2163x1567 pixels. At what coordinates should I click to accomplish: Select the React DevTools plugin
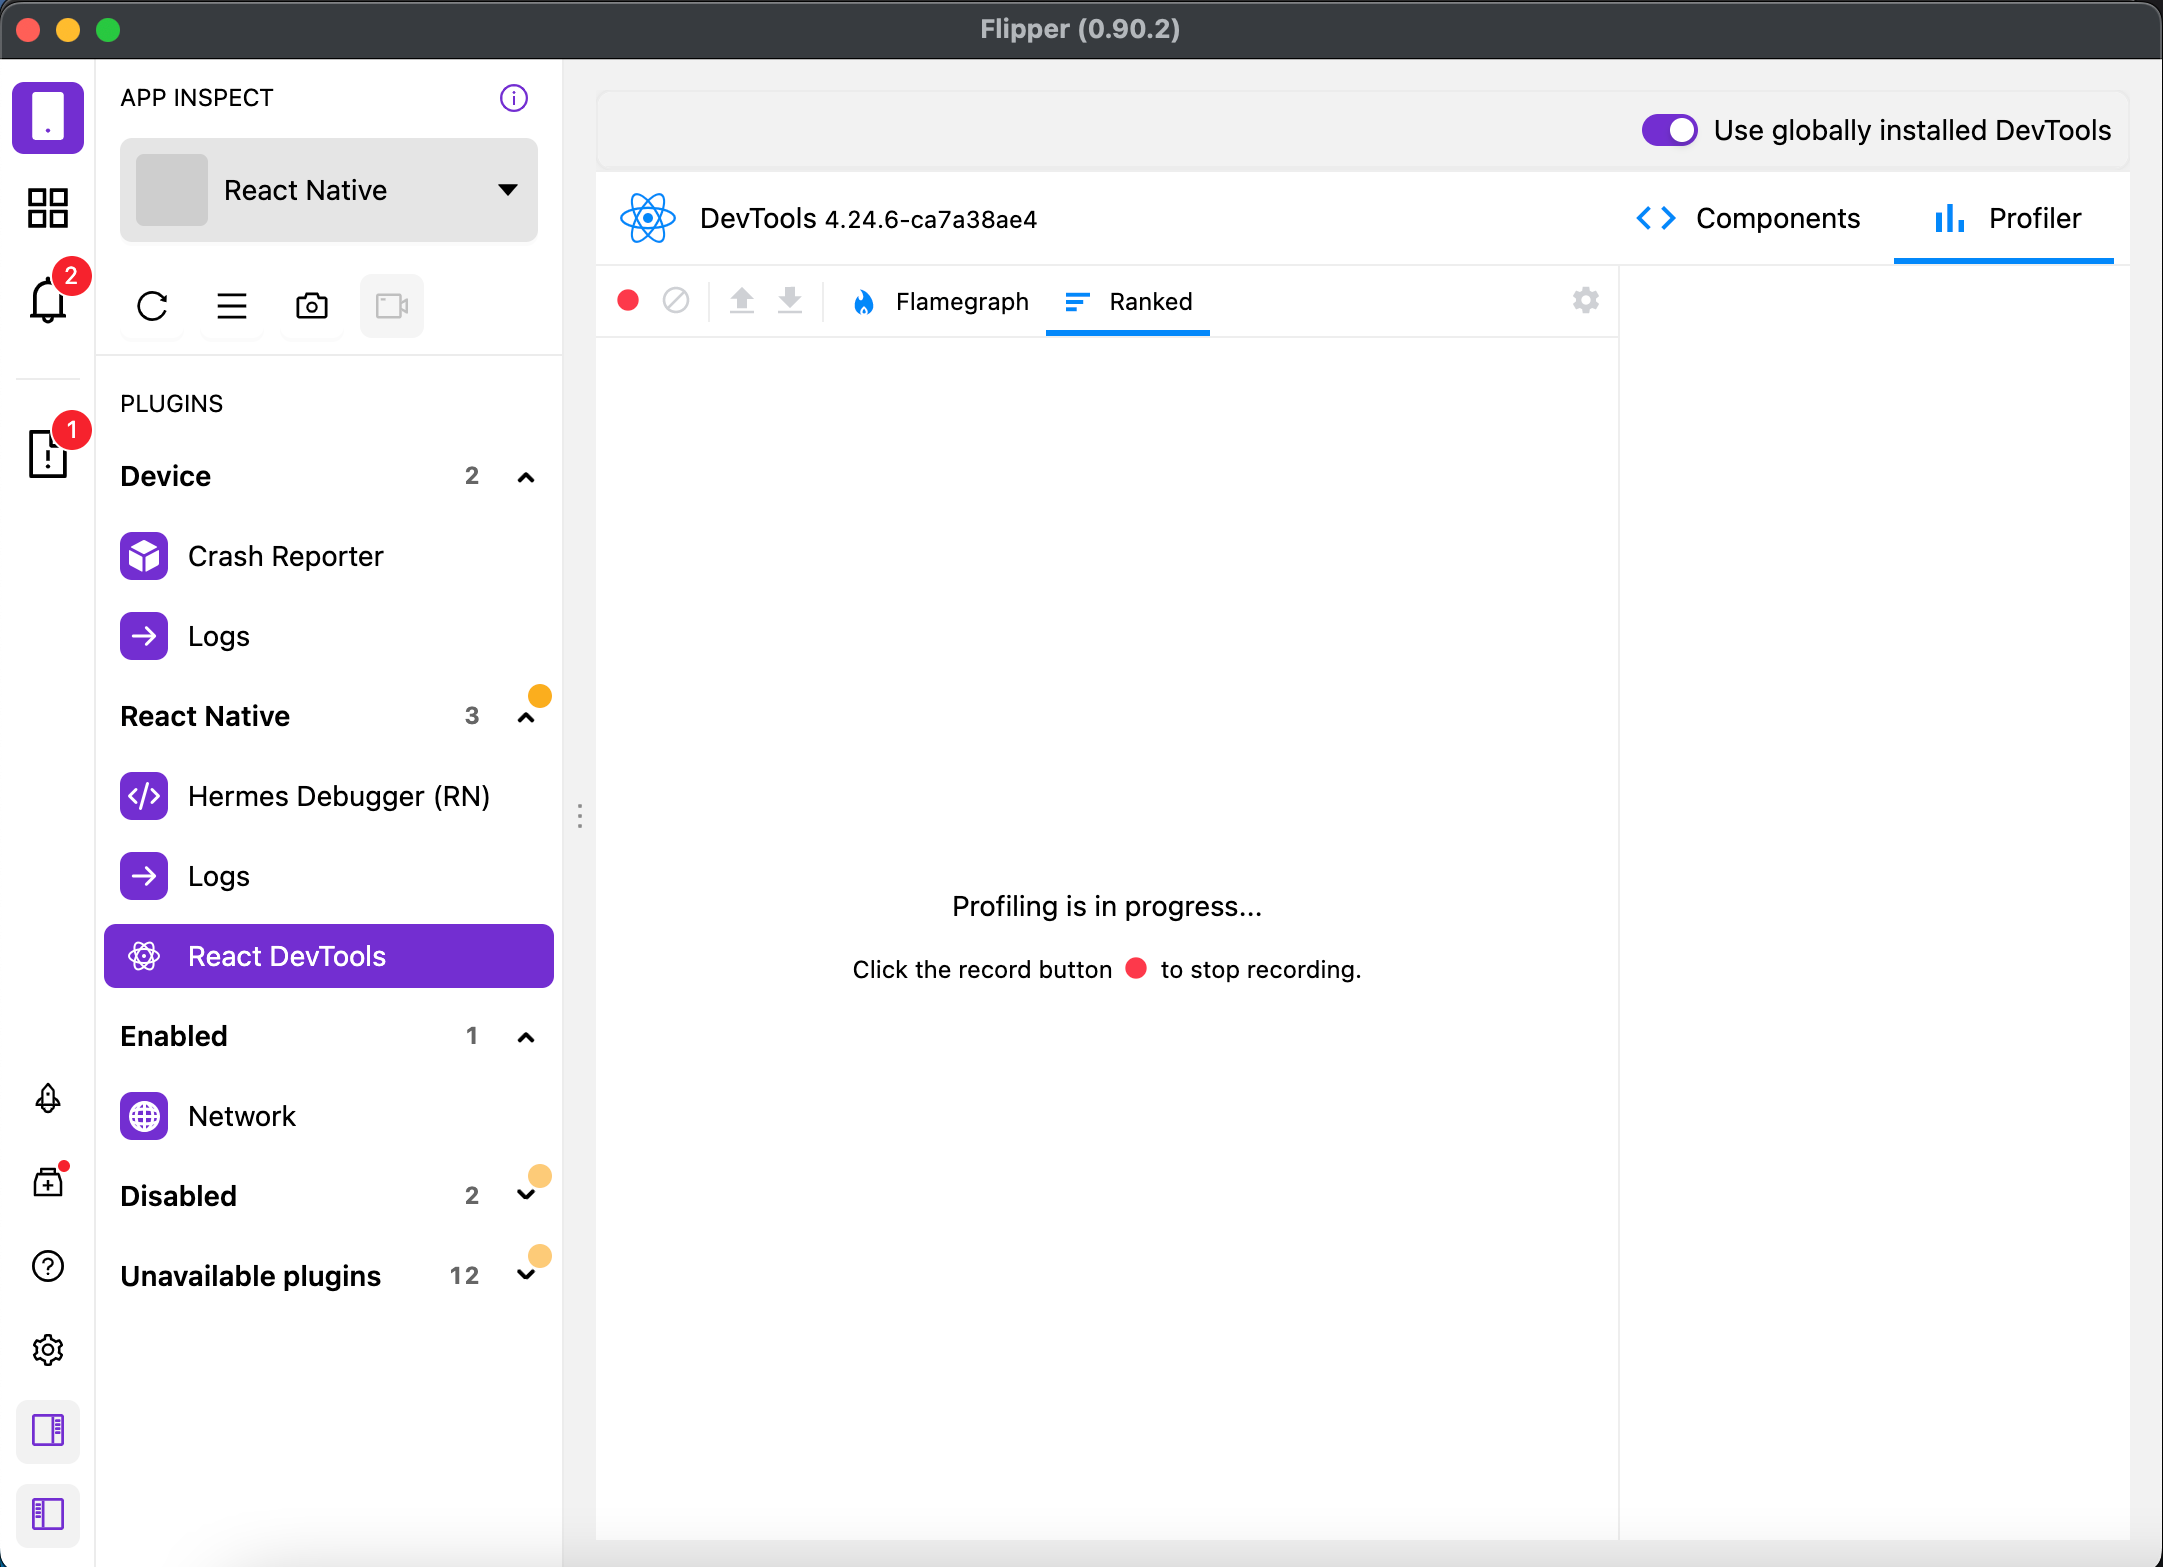point(329,956)
